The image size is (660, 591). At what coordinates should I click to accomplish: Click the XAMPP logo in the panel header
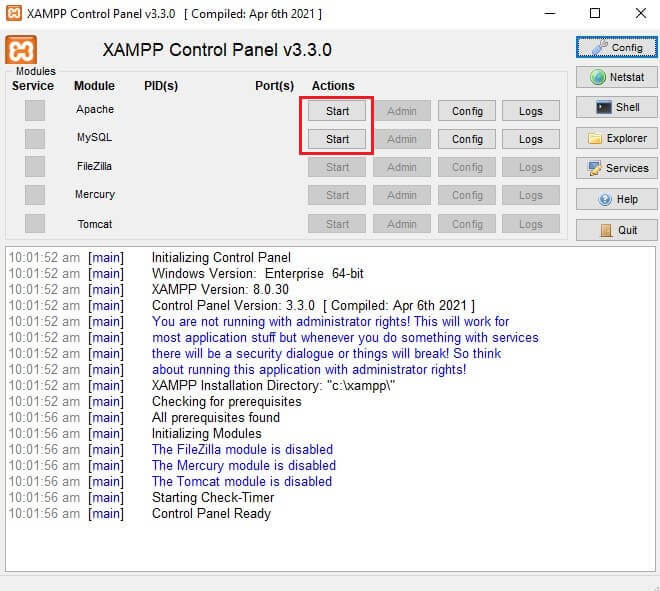pyautogui.click(x=21, y=50)
